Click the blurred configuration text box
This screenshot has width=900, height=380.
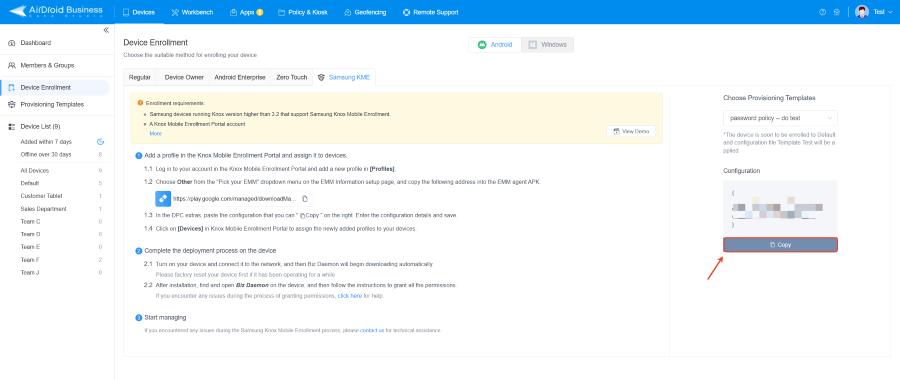780,208
